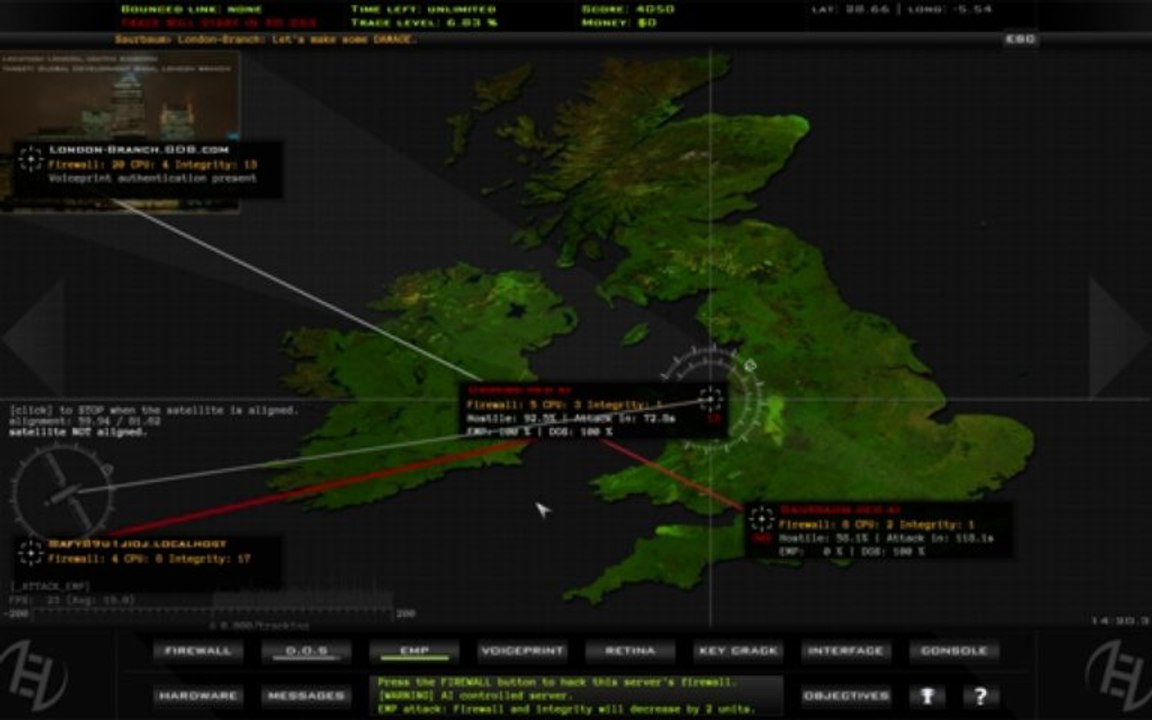
Task: Open the HARDWARE menu
Action: point(198,696)
